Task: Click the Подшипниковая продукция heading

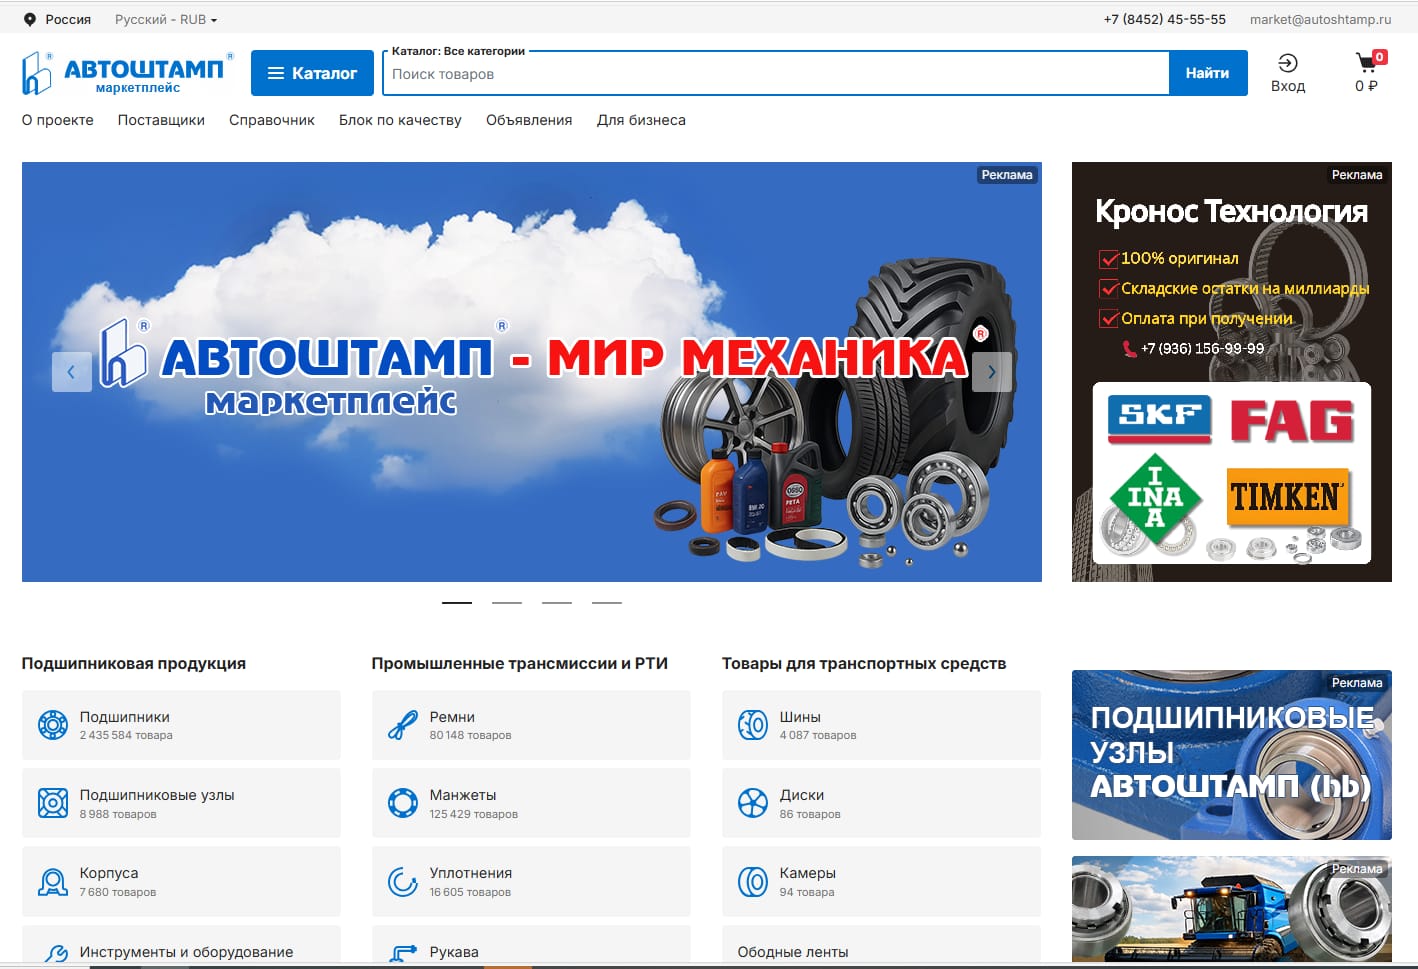Action: point(134,663)
